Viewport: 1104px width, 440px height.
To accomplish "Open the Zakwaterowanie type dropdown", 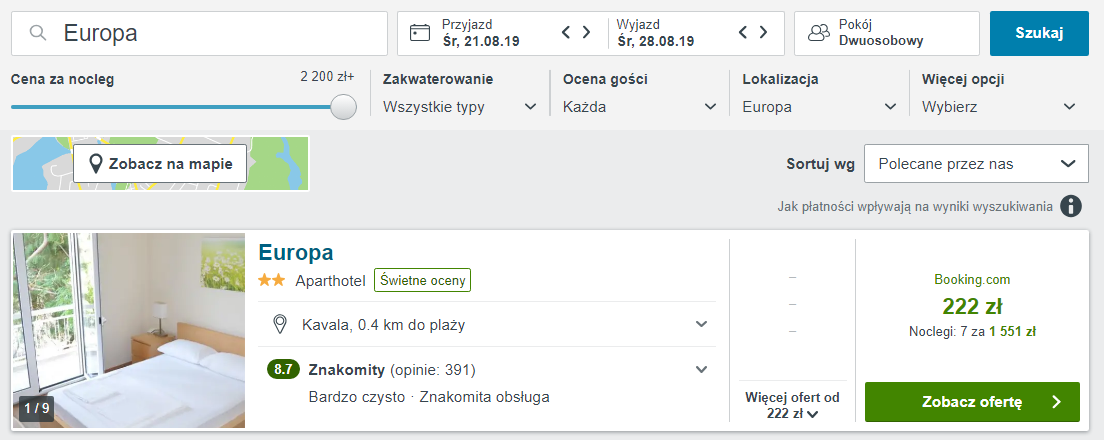I will click(x=460, y=107).
